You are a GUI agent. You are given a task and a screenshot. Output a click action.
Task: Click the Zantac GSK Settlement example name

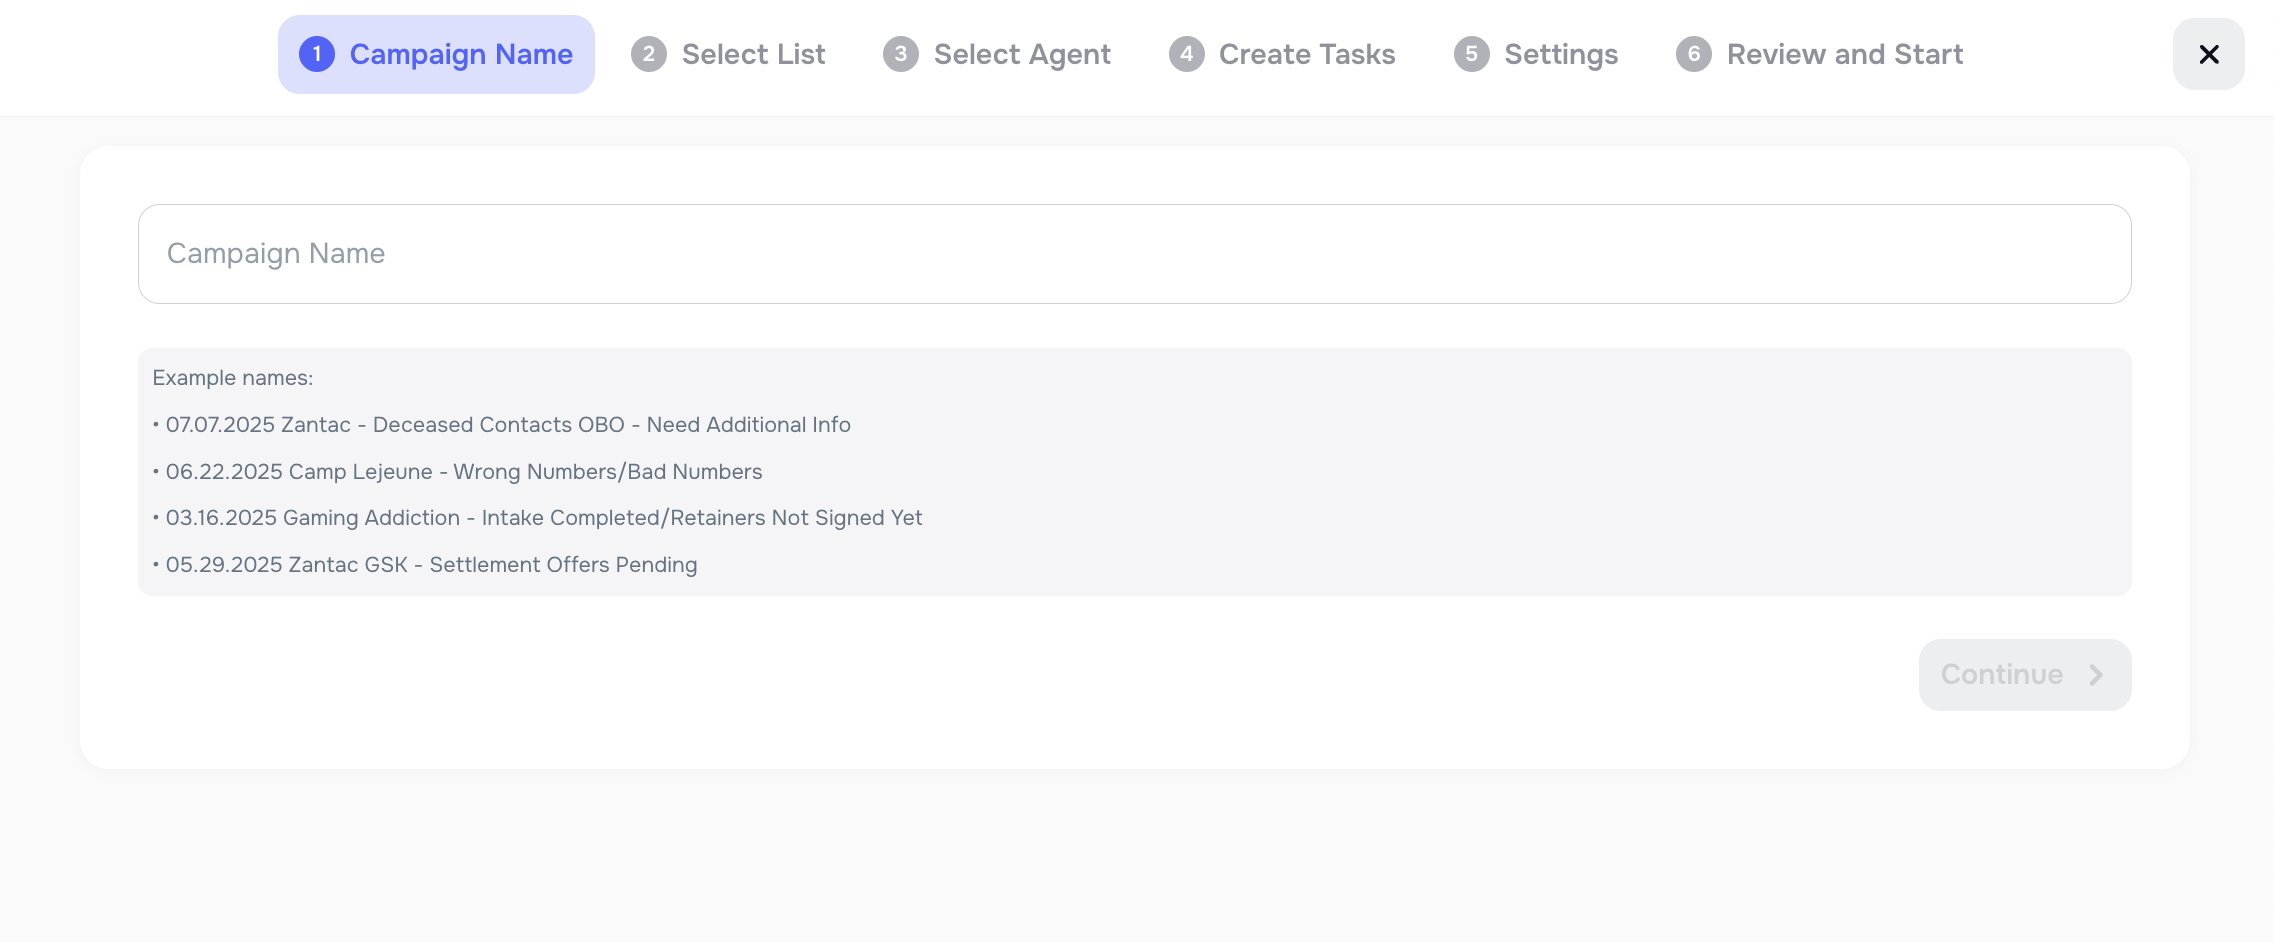click(426, 564)
